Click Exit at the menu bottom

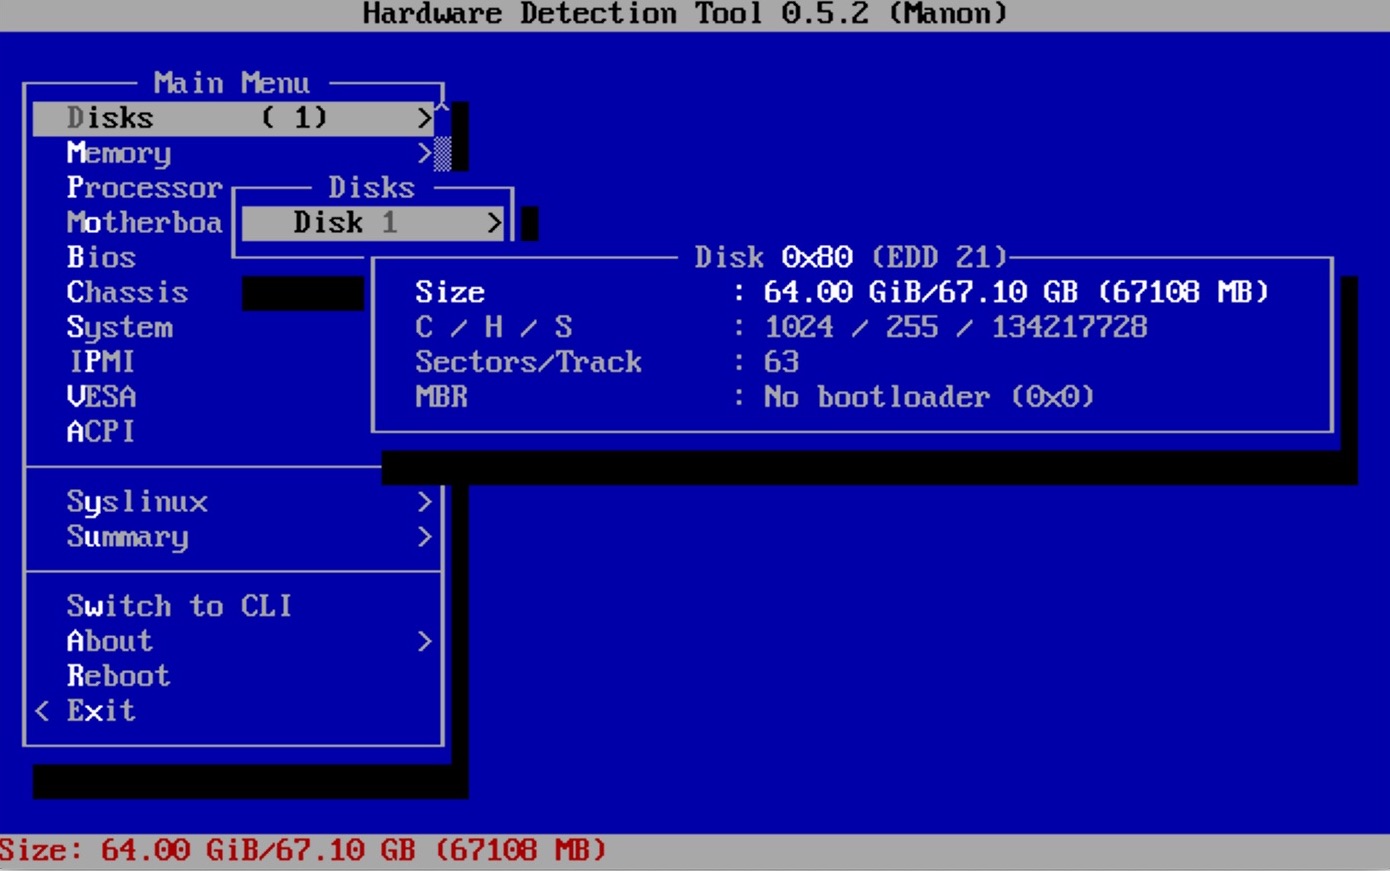pos(100,711)
